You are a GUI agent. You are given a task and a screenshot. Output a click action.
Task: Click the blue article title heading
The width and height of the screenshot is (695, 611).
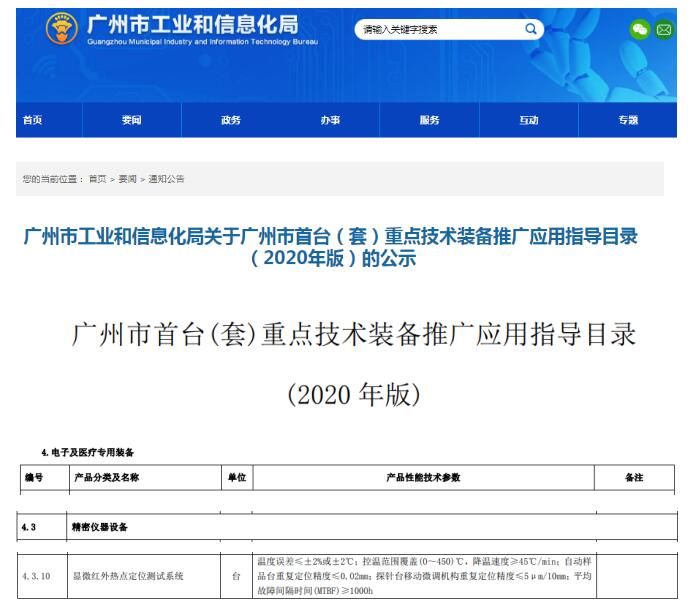click(332, 247)
